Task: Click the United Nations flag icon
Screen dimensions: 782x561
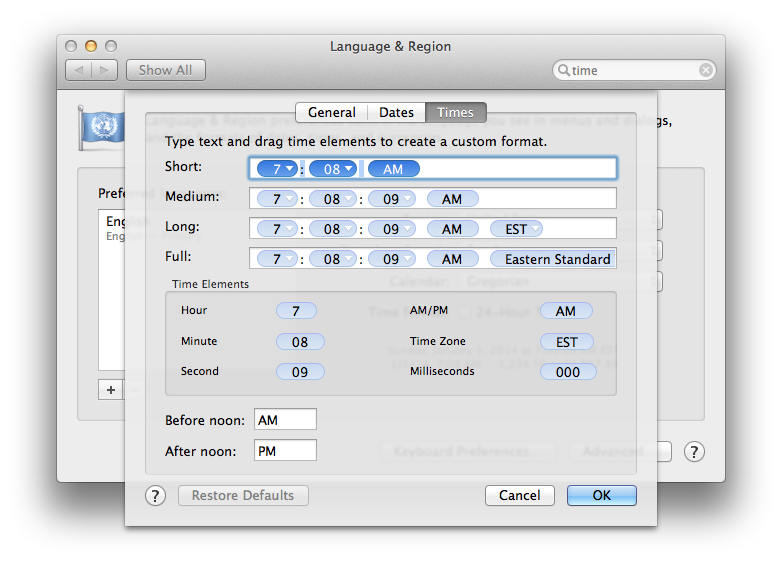Action: 101,128
